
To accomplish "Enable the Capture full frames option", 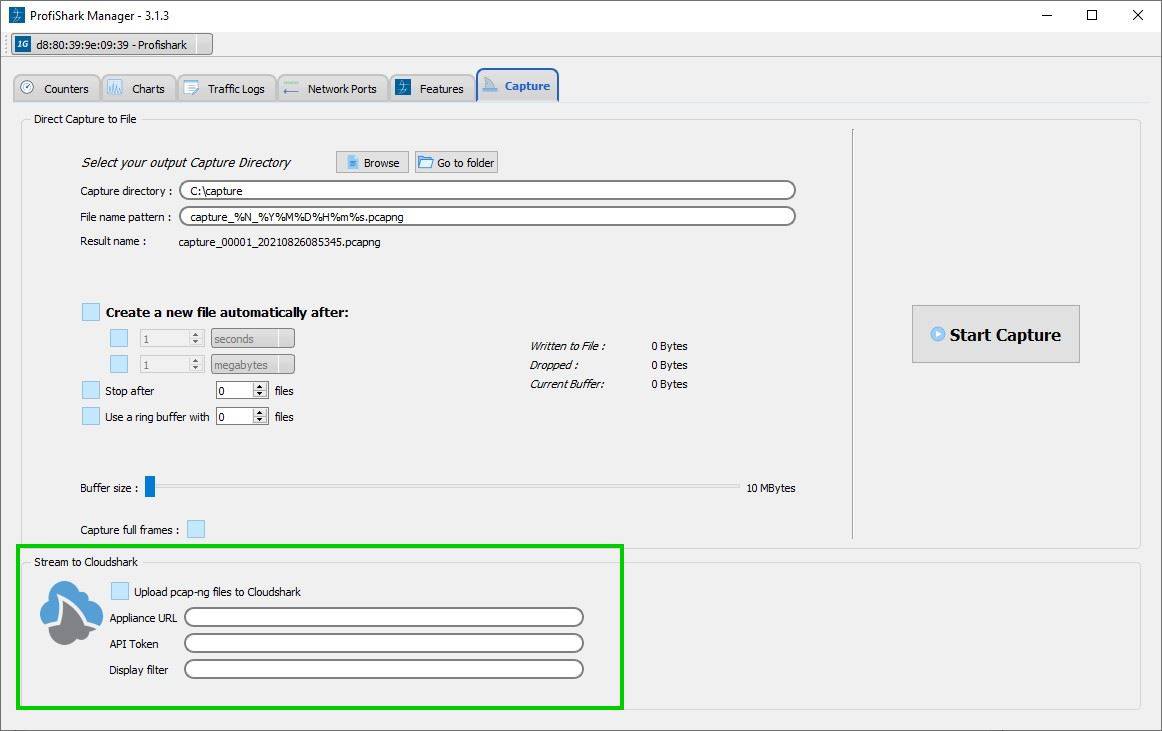I will [x=196, y=529].
